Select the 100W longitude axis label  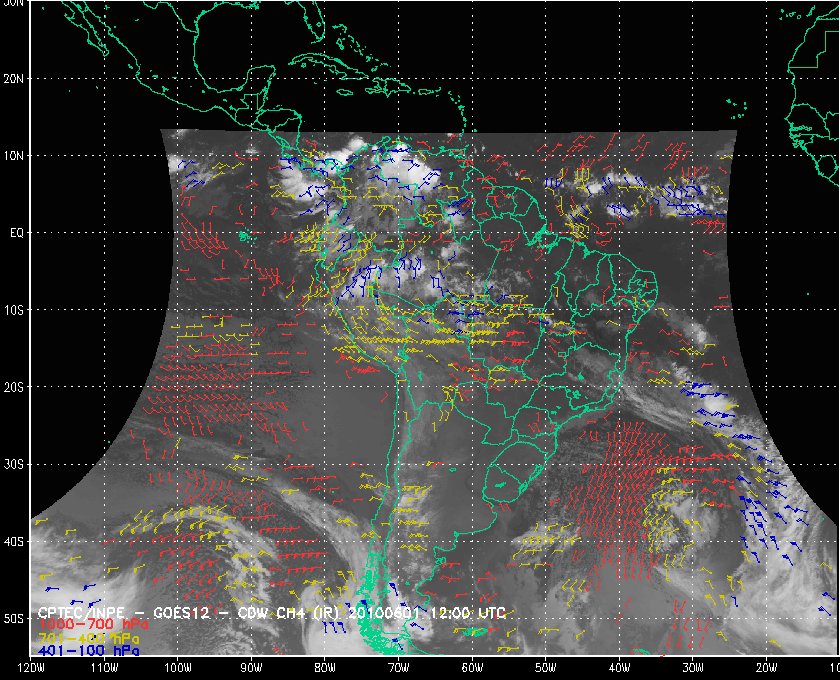click(x=177, y=668)
